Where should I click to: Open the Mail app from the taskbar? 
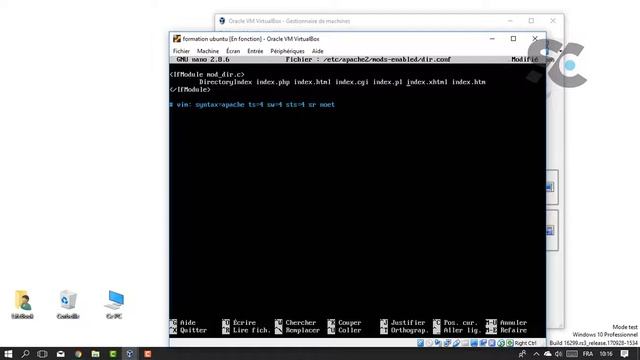point(60,354)
